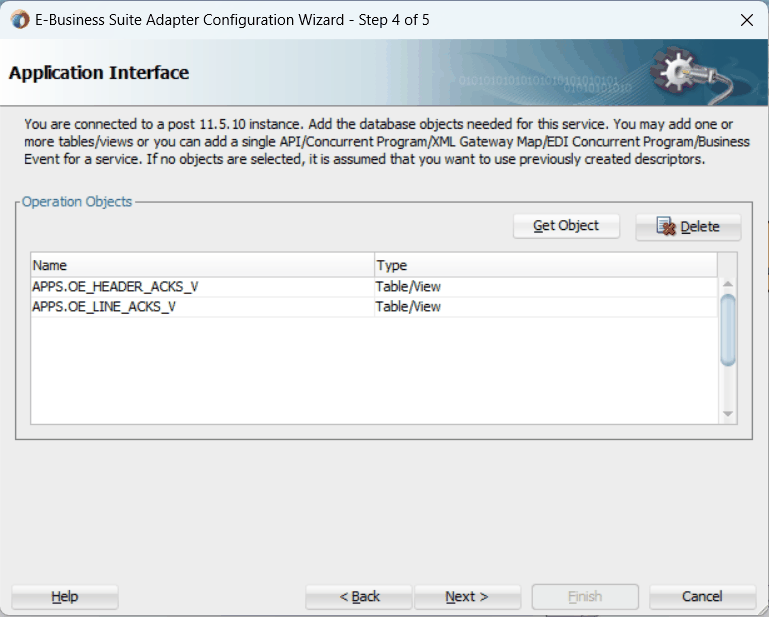
Task: Click the vertical scrollbar thumb in the objects table
Action: [728, 330]
